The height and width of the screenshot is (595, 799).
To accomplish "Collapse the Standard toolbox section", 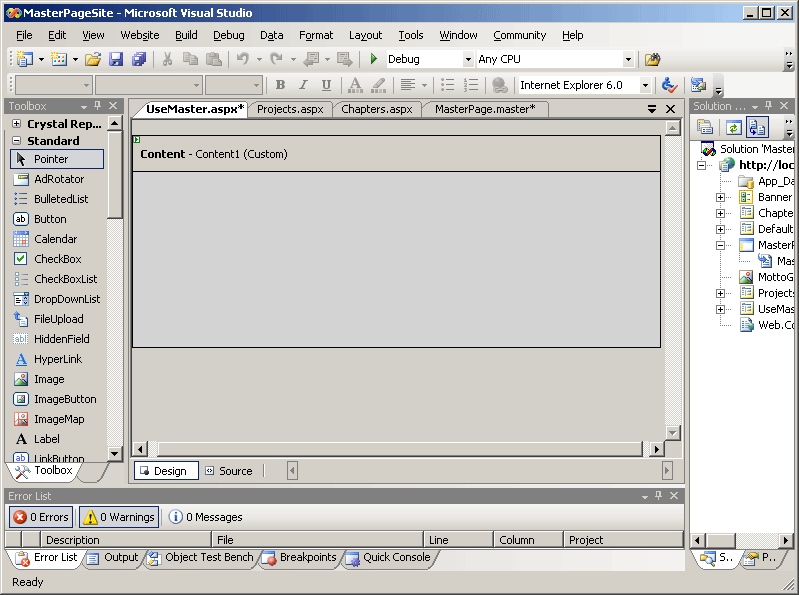I will (17, 141).
